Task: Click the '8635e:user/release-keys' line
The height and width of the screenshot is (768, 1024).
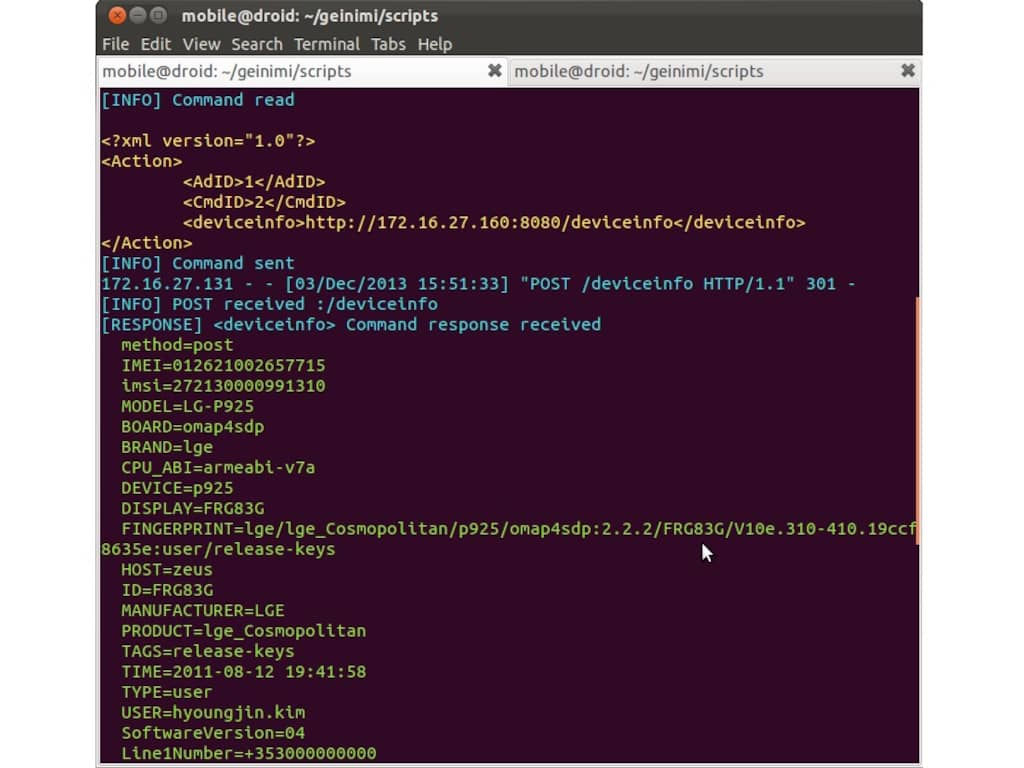Action: (218, 549)
